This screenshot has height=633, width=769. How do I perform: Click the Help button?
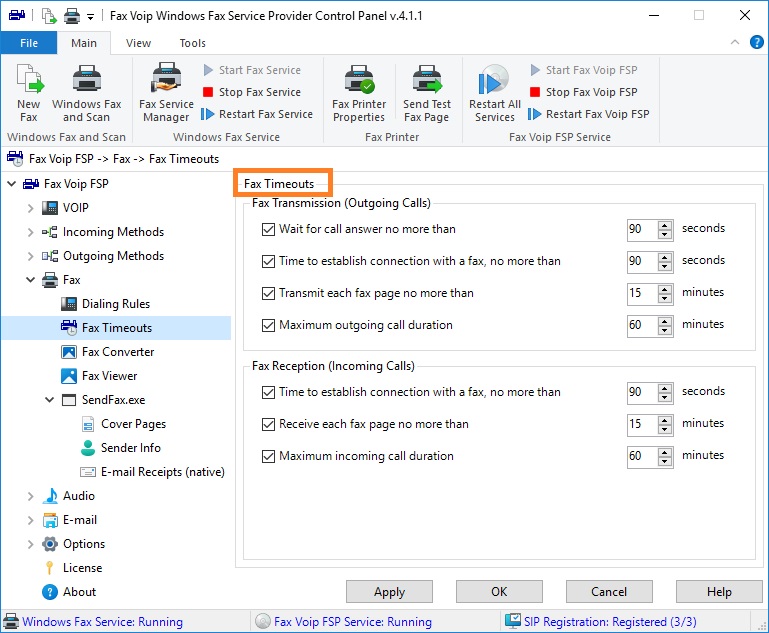click(x=719, y=592)
